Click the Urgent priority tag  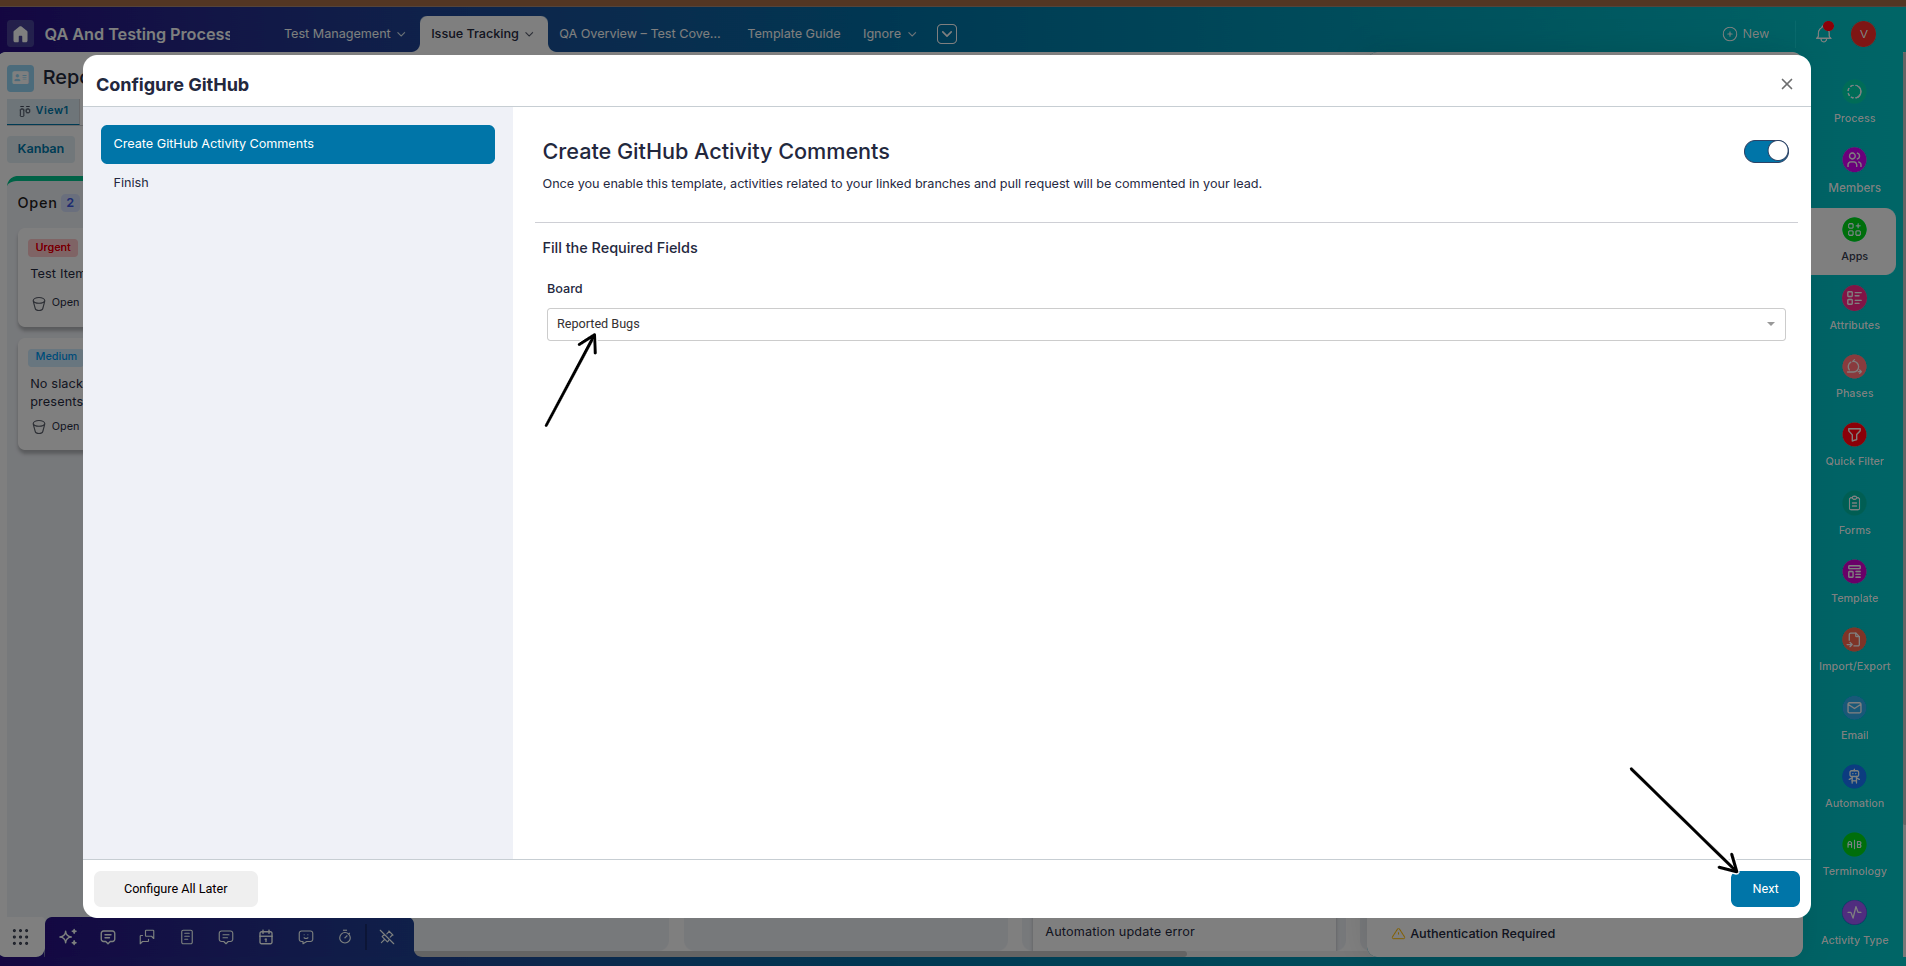[x=53, y=247]
